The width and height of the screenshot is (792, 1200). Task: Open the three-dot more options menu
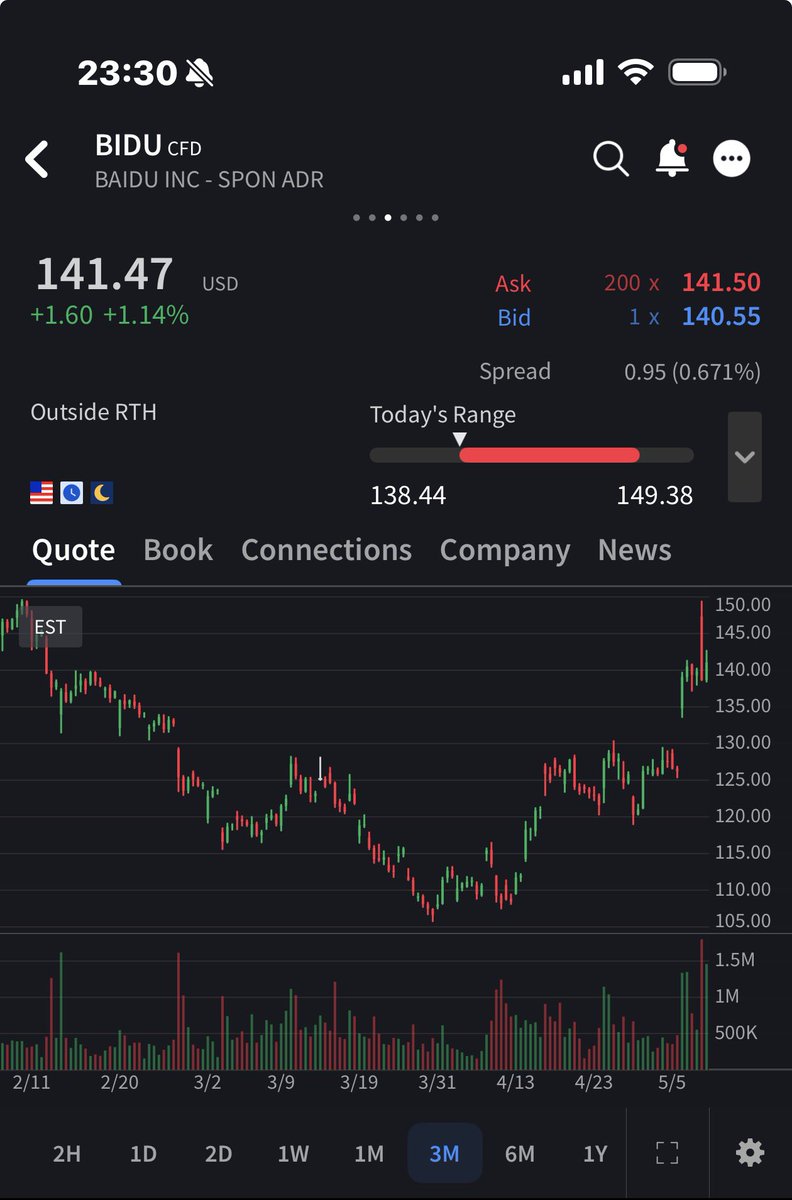point(732,158)
